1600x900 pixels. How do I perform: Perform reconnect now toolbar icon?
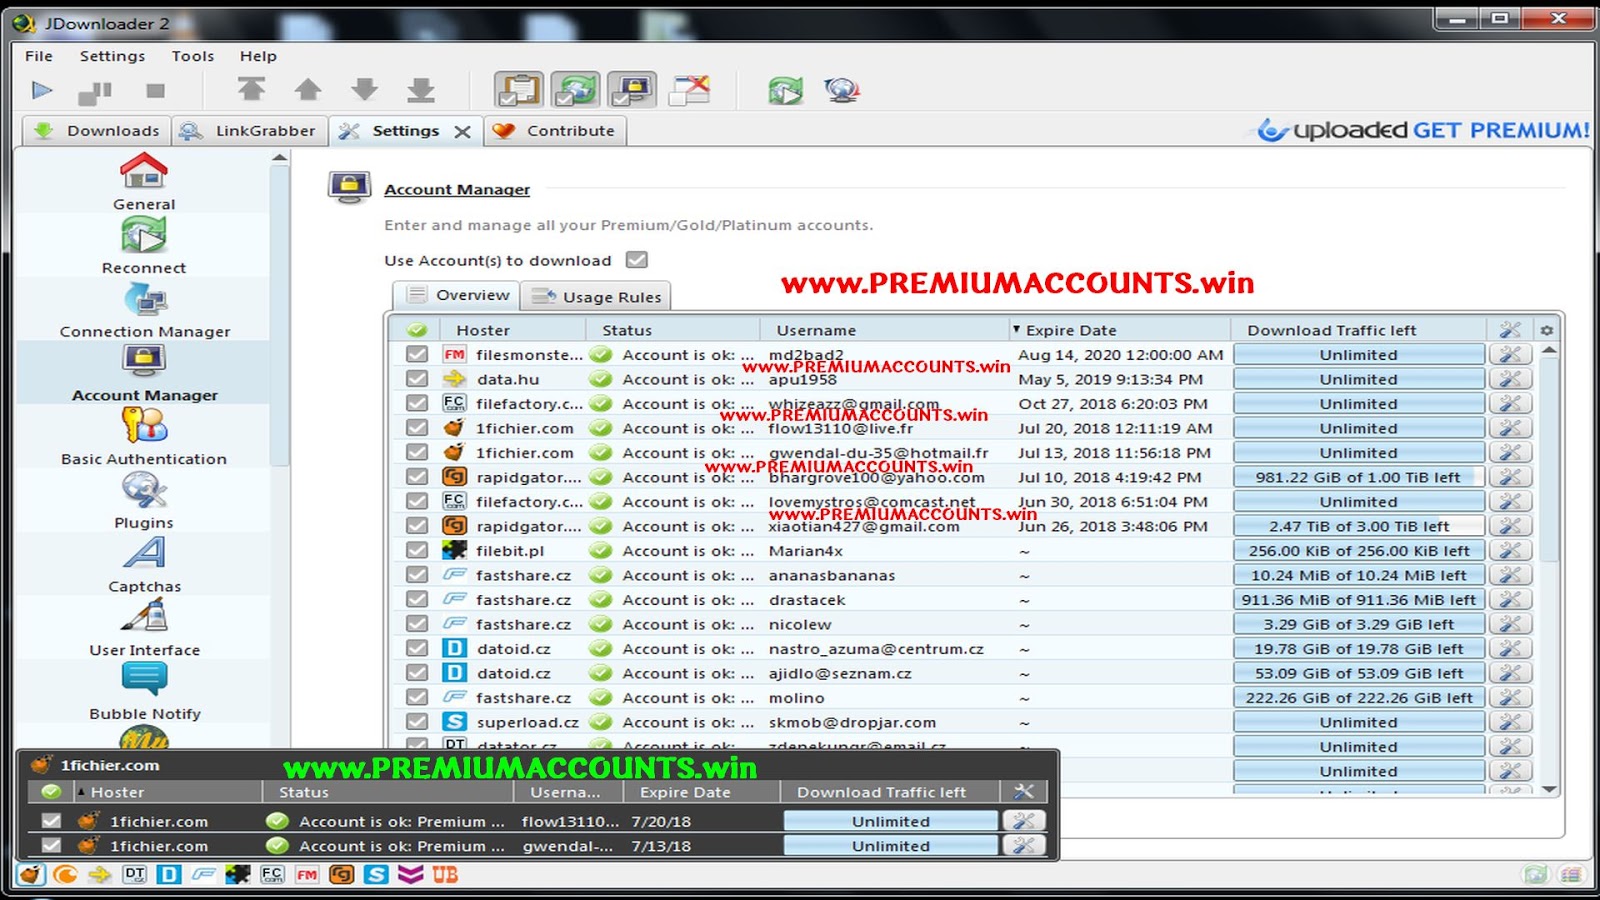click(786, 91)
